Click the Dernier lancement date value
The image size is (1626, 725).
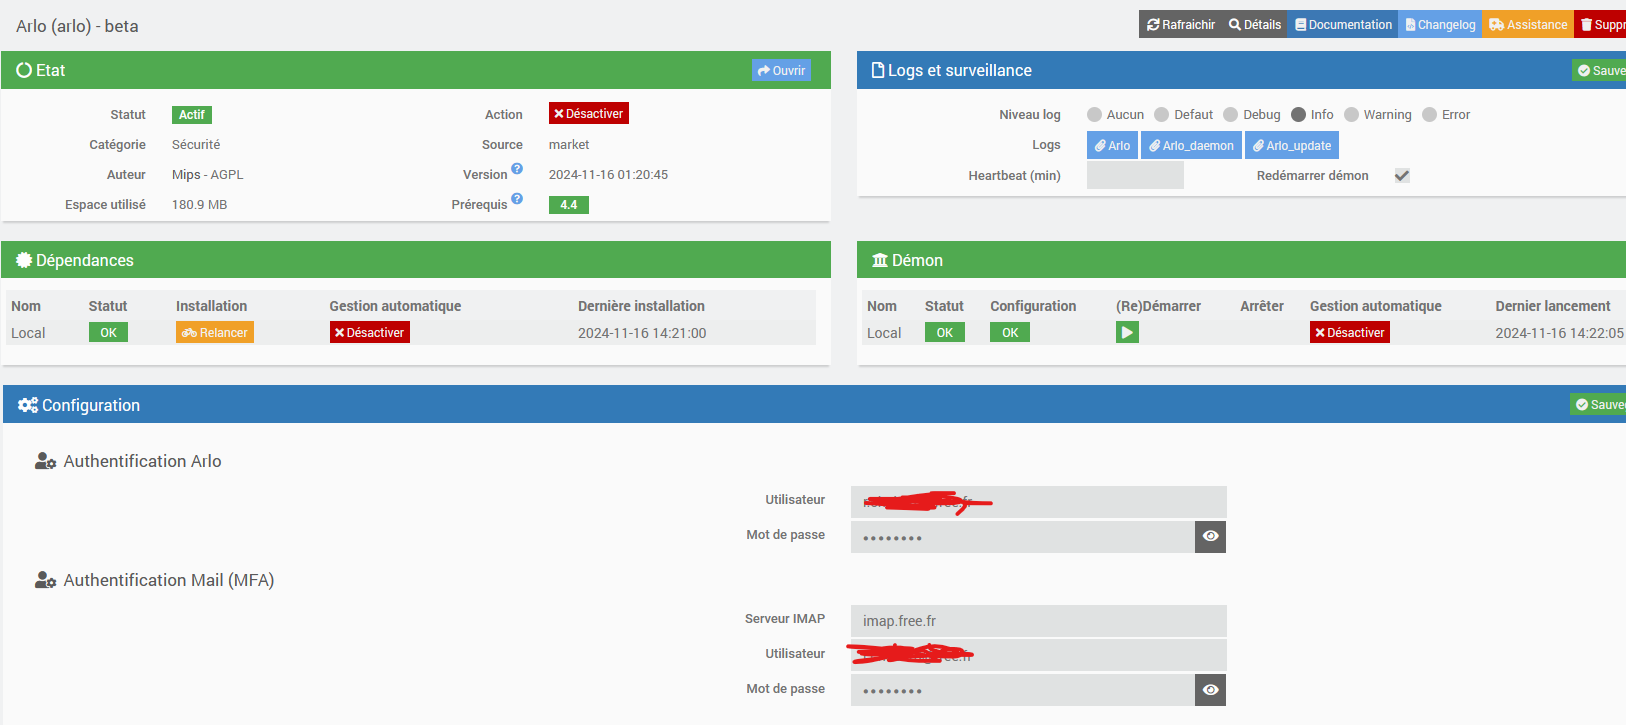1559,333
